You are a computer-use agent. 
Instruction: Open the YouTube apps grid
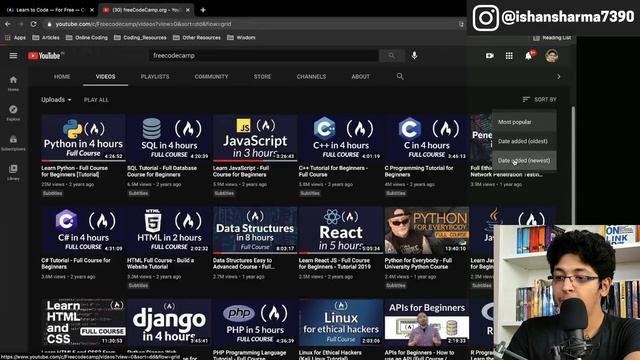[509, 56]
